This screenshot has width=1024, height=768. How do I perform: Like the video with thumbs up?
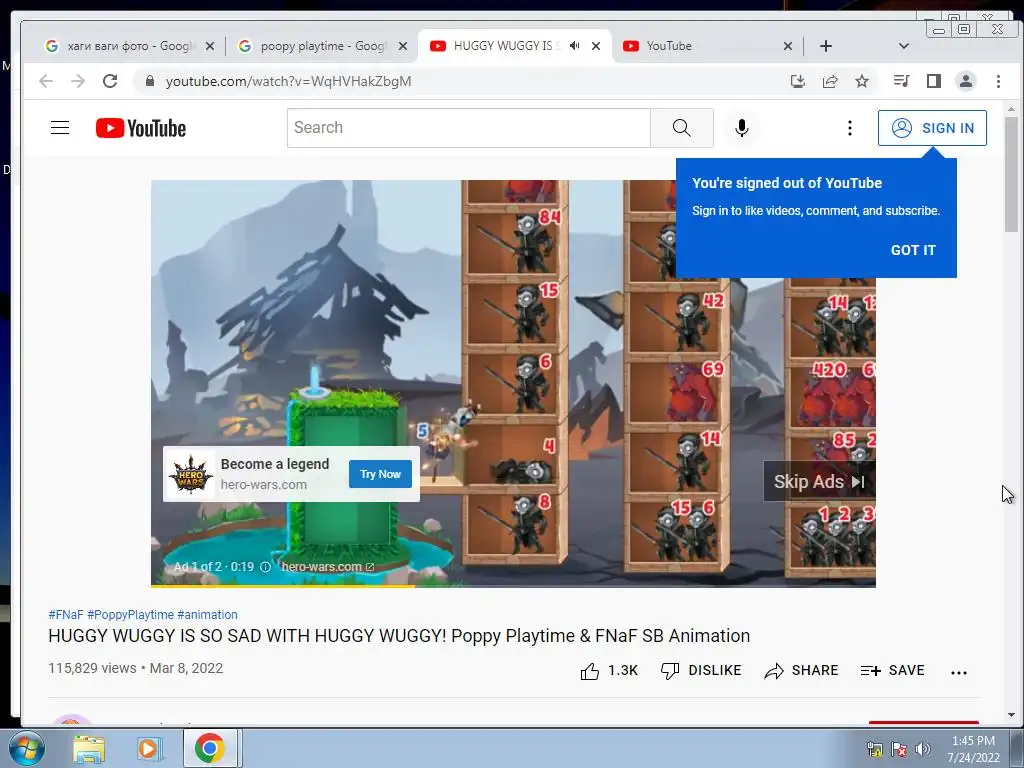click(609, 671)
